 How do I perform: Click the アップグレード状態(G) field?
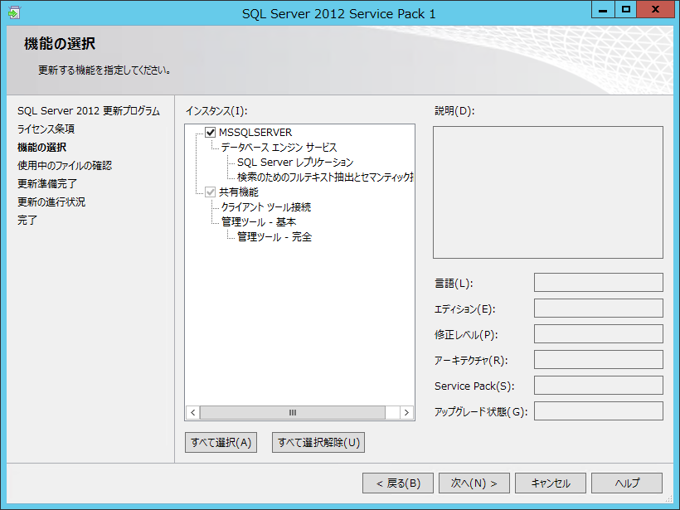point(598,411)
